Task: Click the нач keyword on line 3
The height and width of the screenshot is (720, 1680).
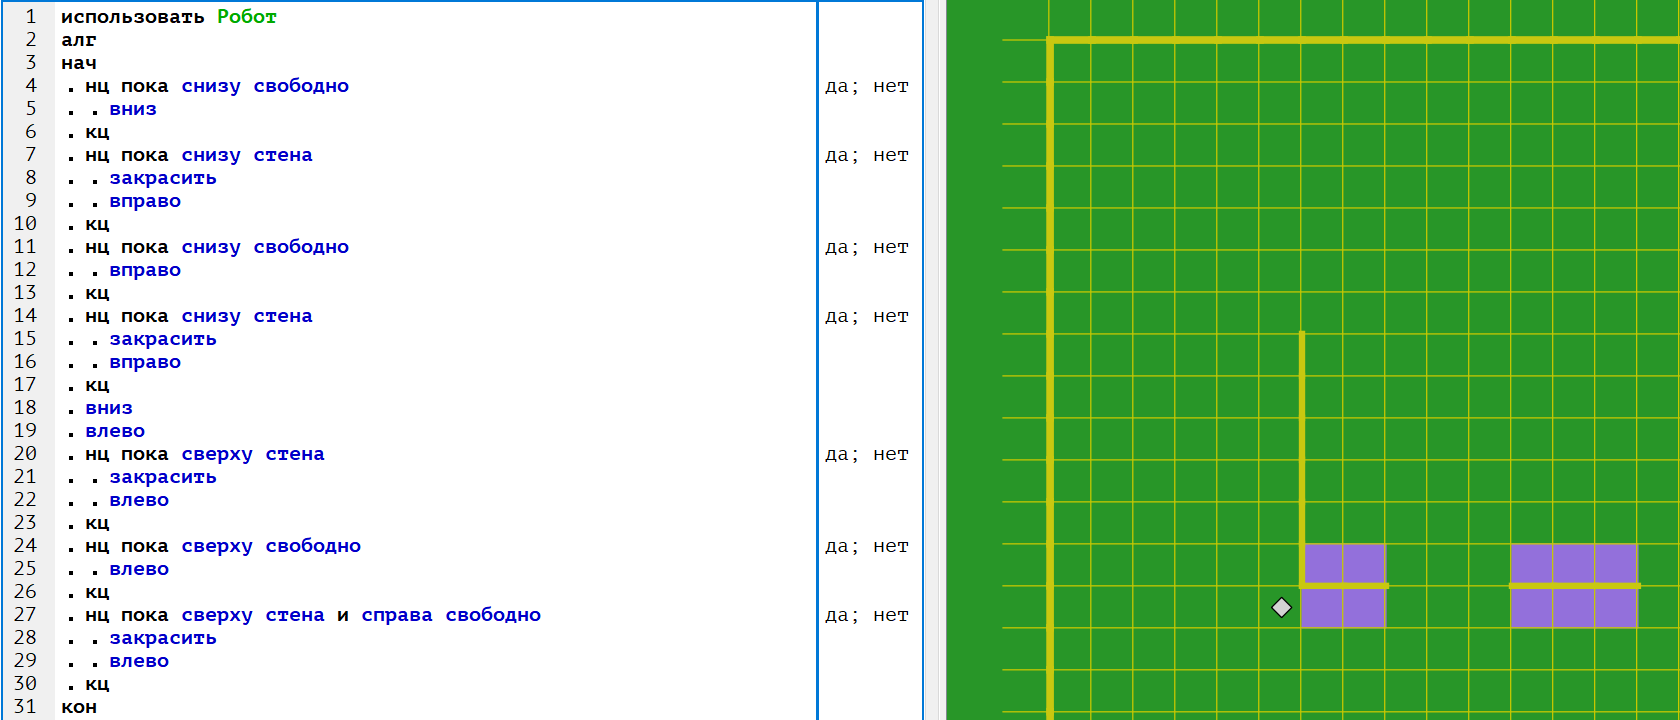Action: point(79,63)
